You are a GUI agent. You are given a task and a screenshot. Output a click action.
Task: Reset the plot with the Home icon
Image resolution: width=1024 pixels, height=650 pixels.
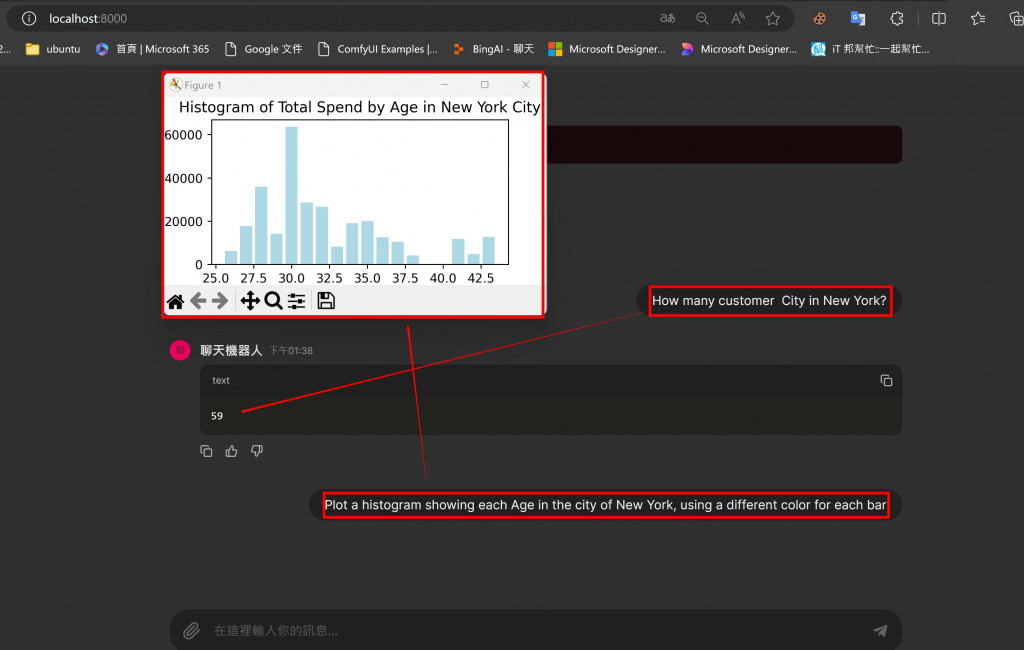tap(175, 301)
